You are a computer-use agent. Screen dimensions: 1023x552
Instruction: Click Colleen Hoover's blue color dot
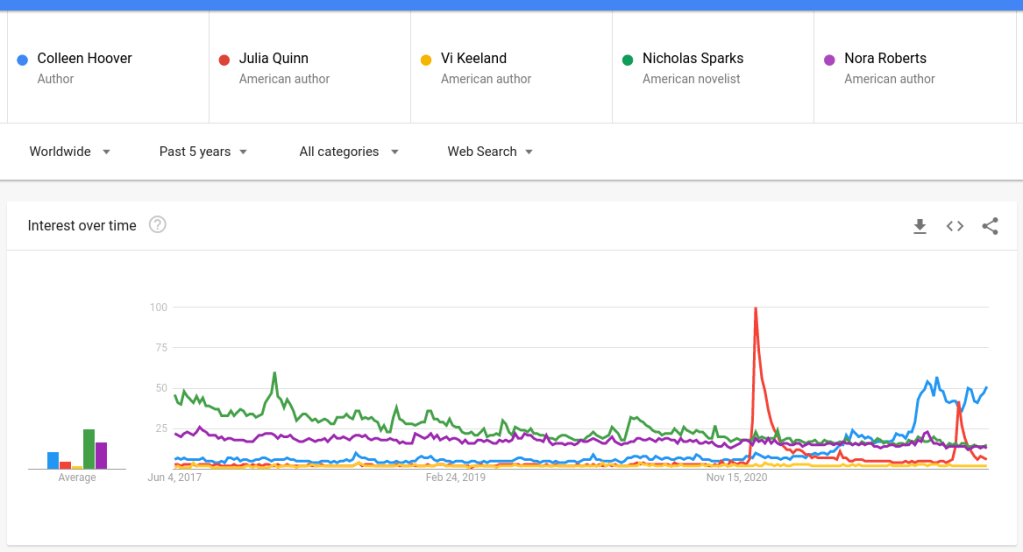click(x=22, y=60)
